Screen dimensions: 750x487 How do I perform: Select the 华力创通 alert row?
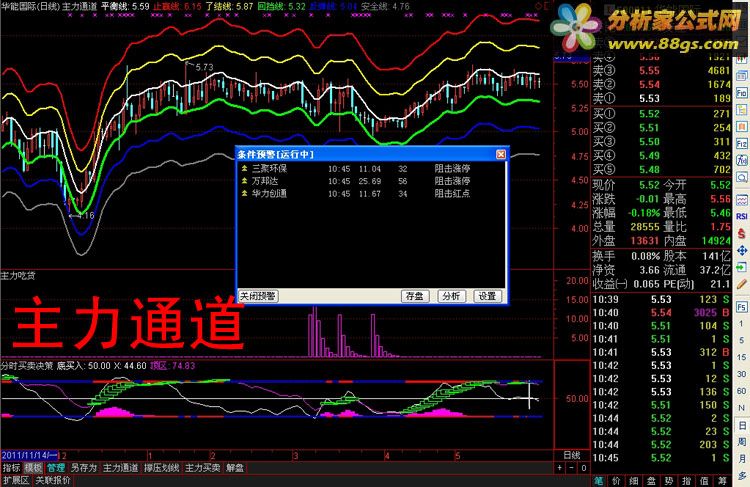coord(371,194)
